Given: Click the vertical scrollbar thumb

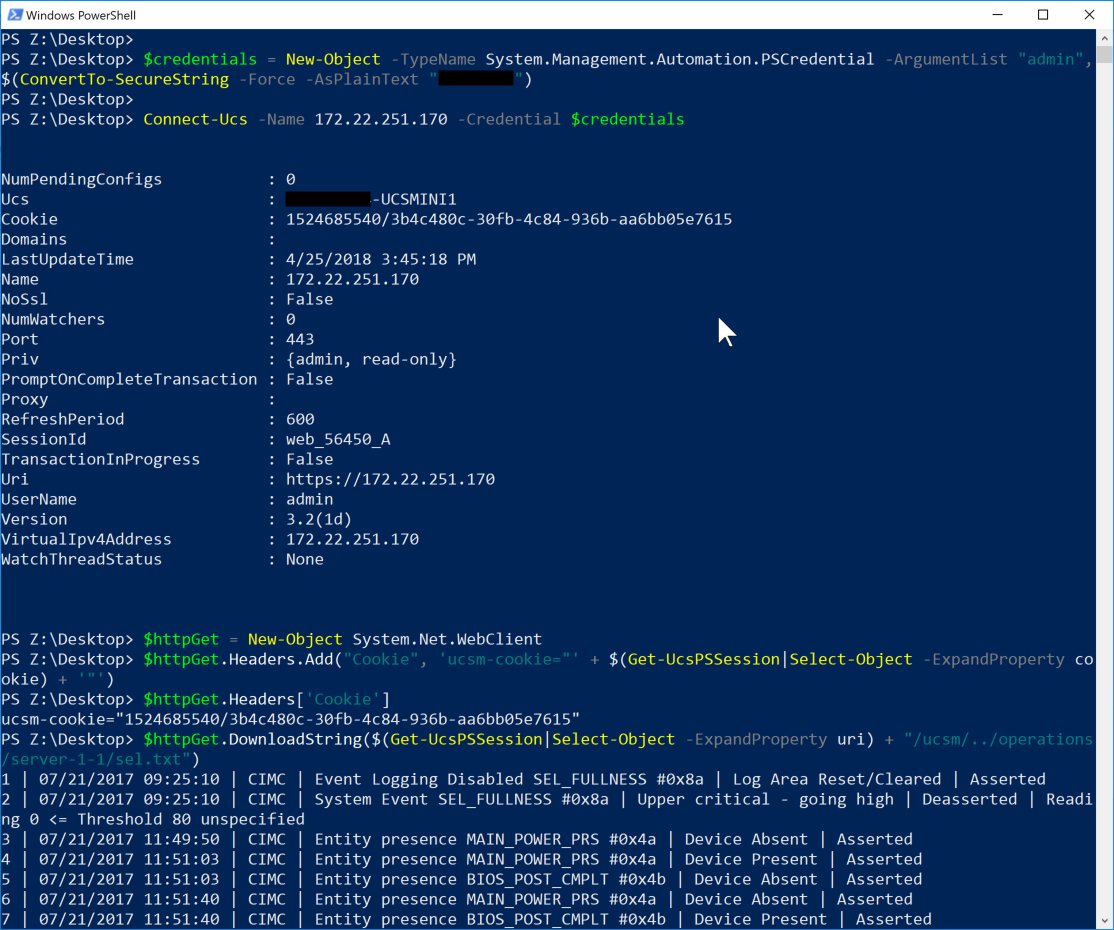Looking at the screenshot, I should [x=1105, y=55].
